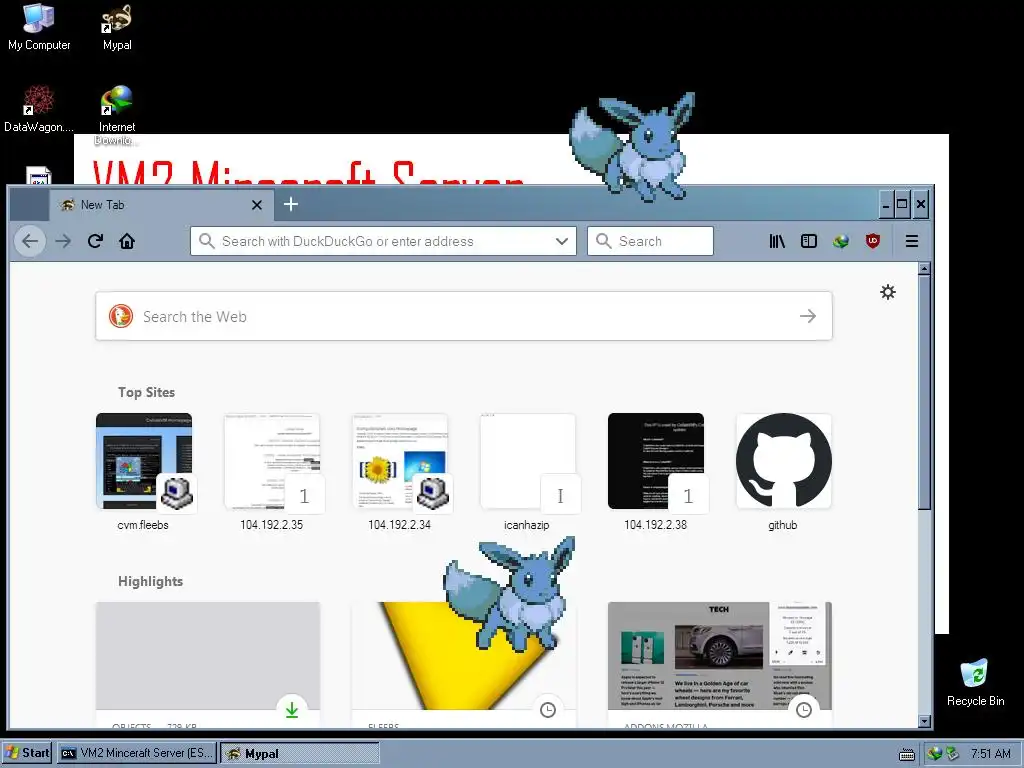Open a new tab with plus button
The image size is (1024, 768).
click(x=291, y=204)
